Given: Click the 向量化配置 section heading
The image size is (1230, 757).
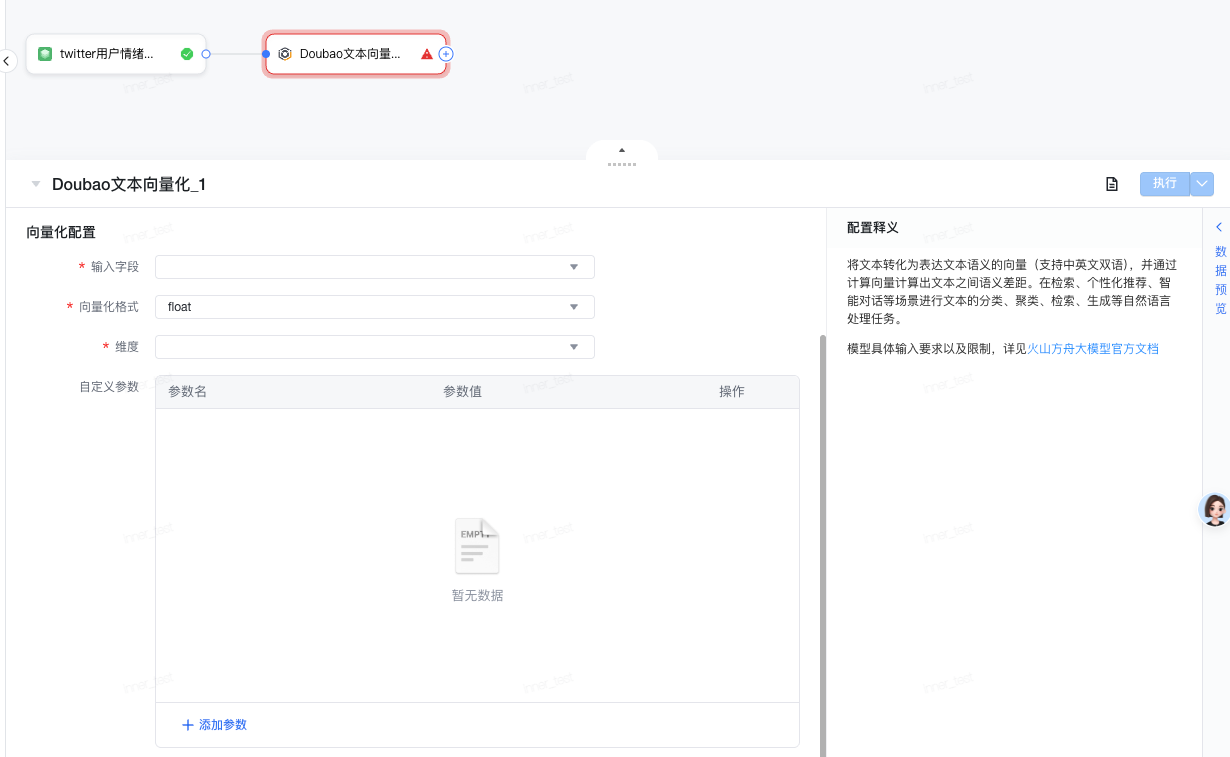Looking at the screenshot, I should point(61,232).
